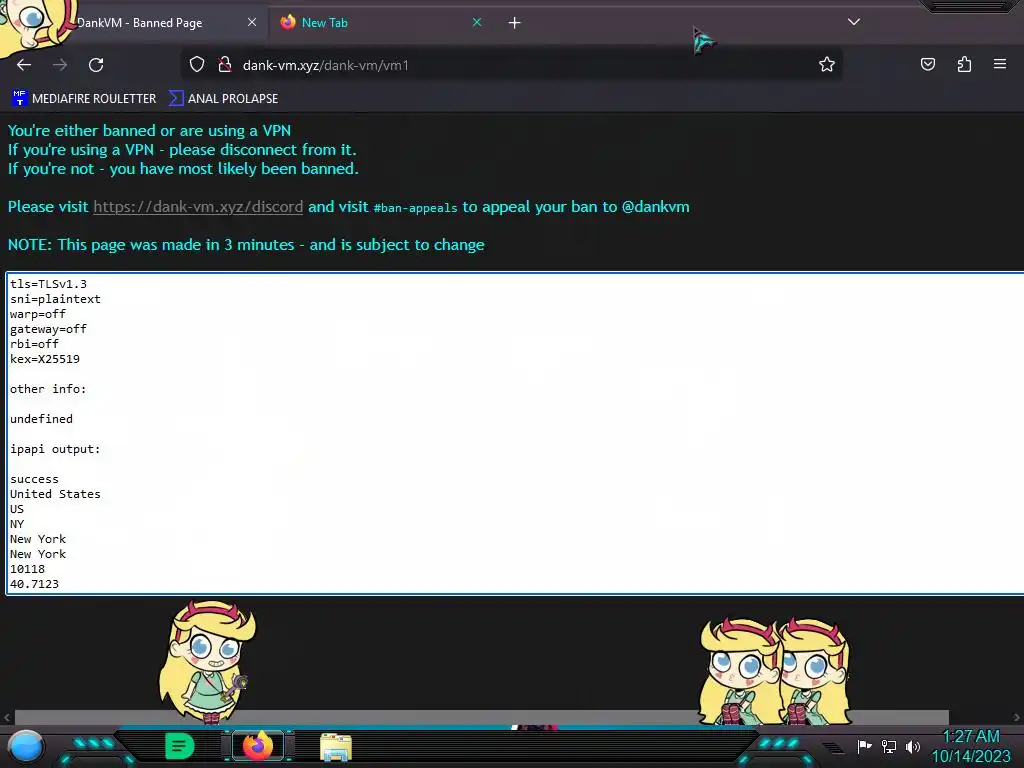Show site security lock information
The height and width of the screenshot is (768, 1024).
click(225, 65)
